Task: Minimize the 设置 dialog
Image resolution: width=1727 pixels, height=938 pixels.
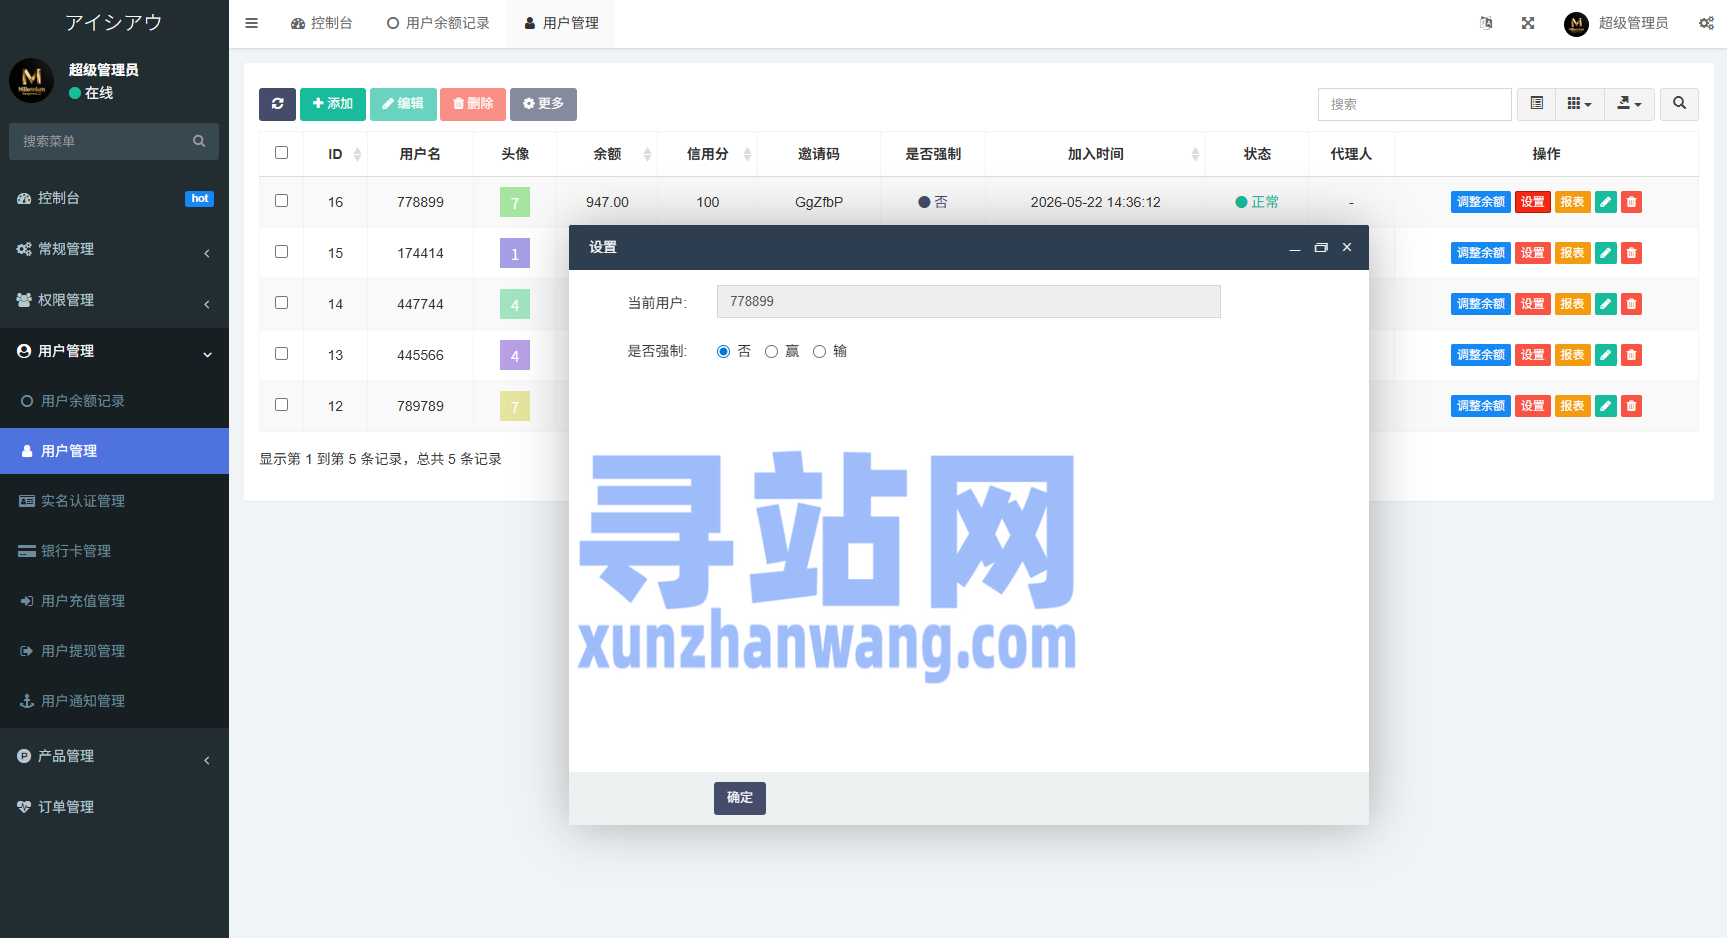Action: pyautogui.click(x=1295, y=247)
